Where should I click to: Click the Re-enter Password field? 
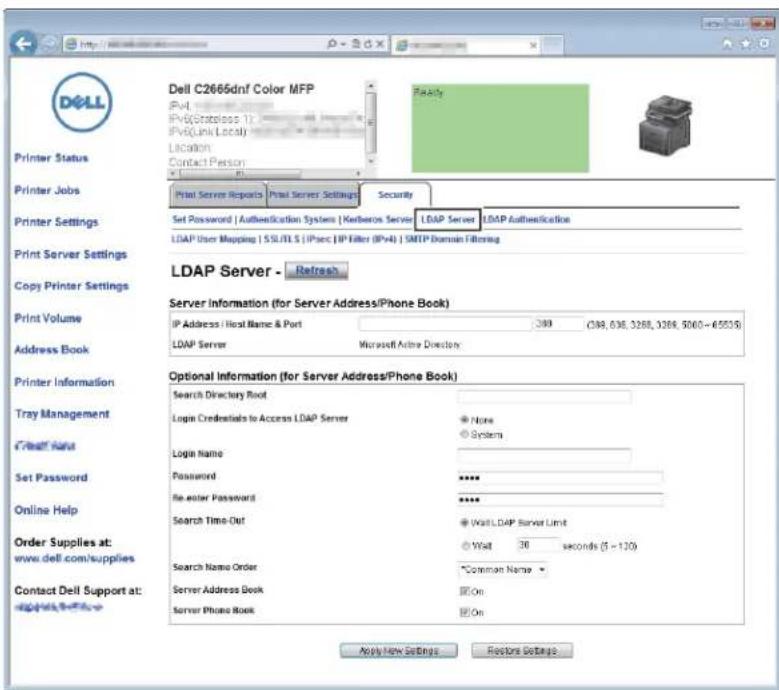(x=560, y=500)
